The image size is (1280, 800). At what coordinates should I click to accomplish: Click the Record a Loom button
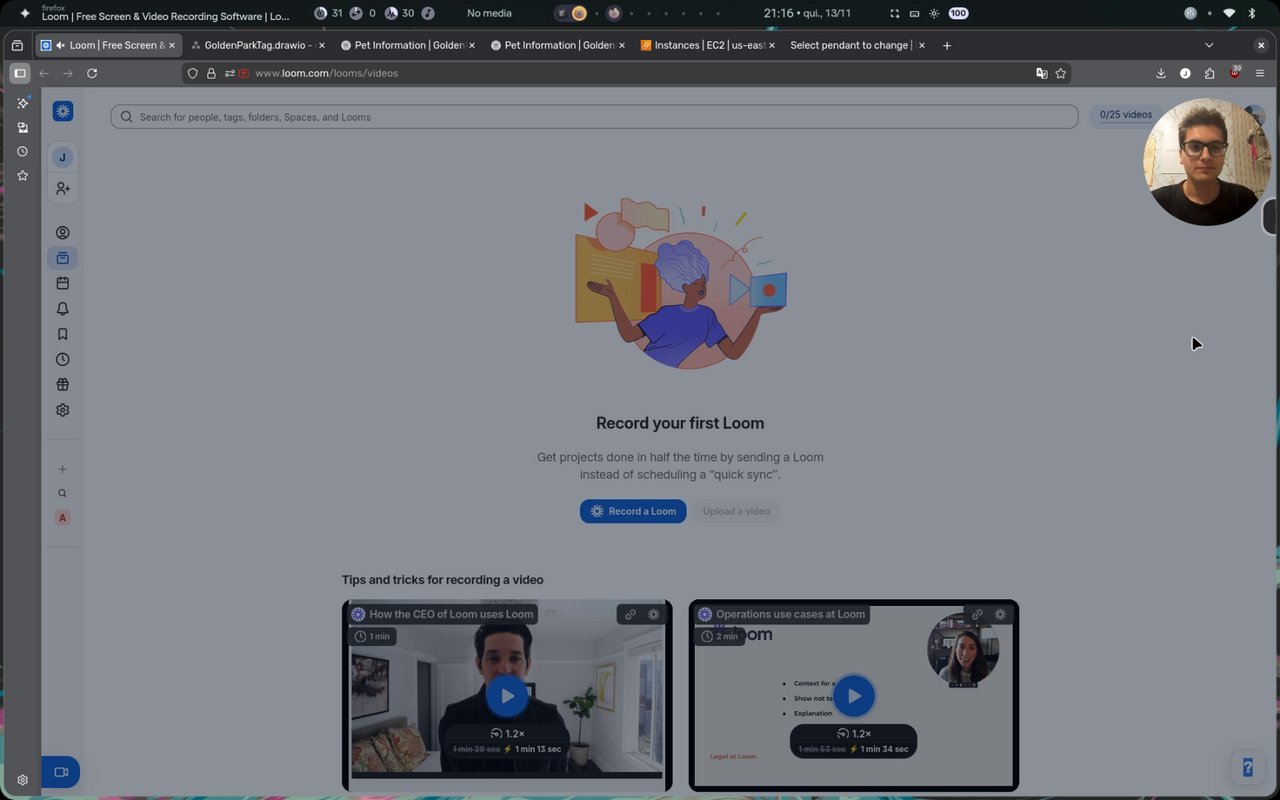coord(633,511)
